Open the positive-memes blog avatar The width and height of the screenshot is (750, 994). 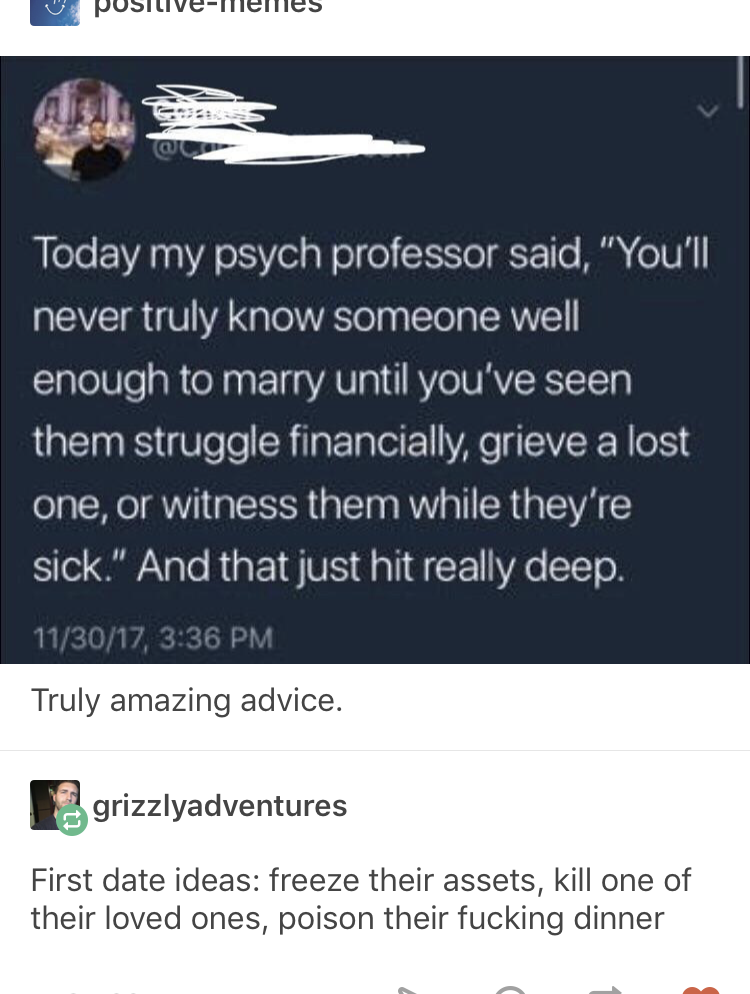click(x=55, y=12)
